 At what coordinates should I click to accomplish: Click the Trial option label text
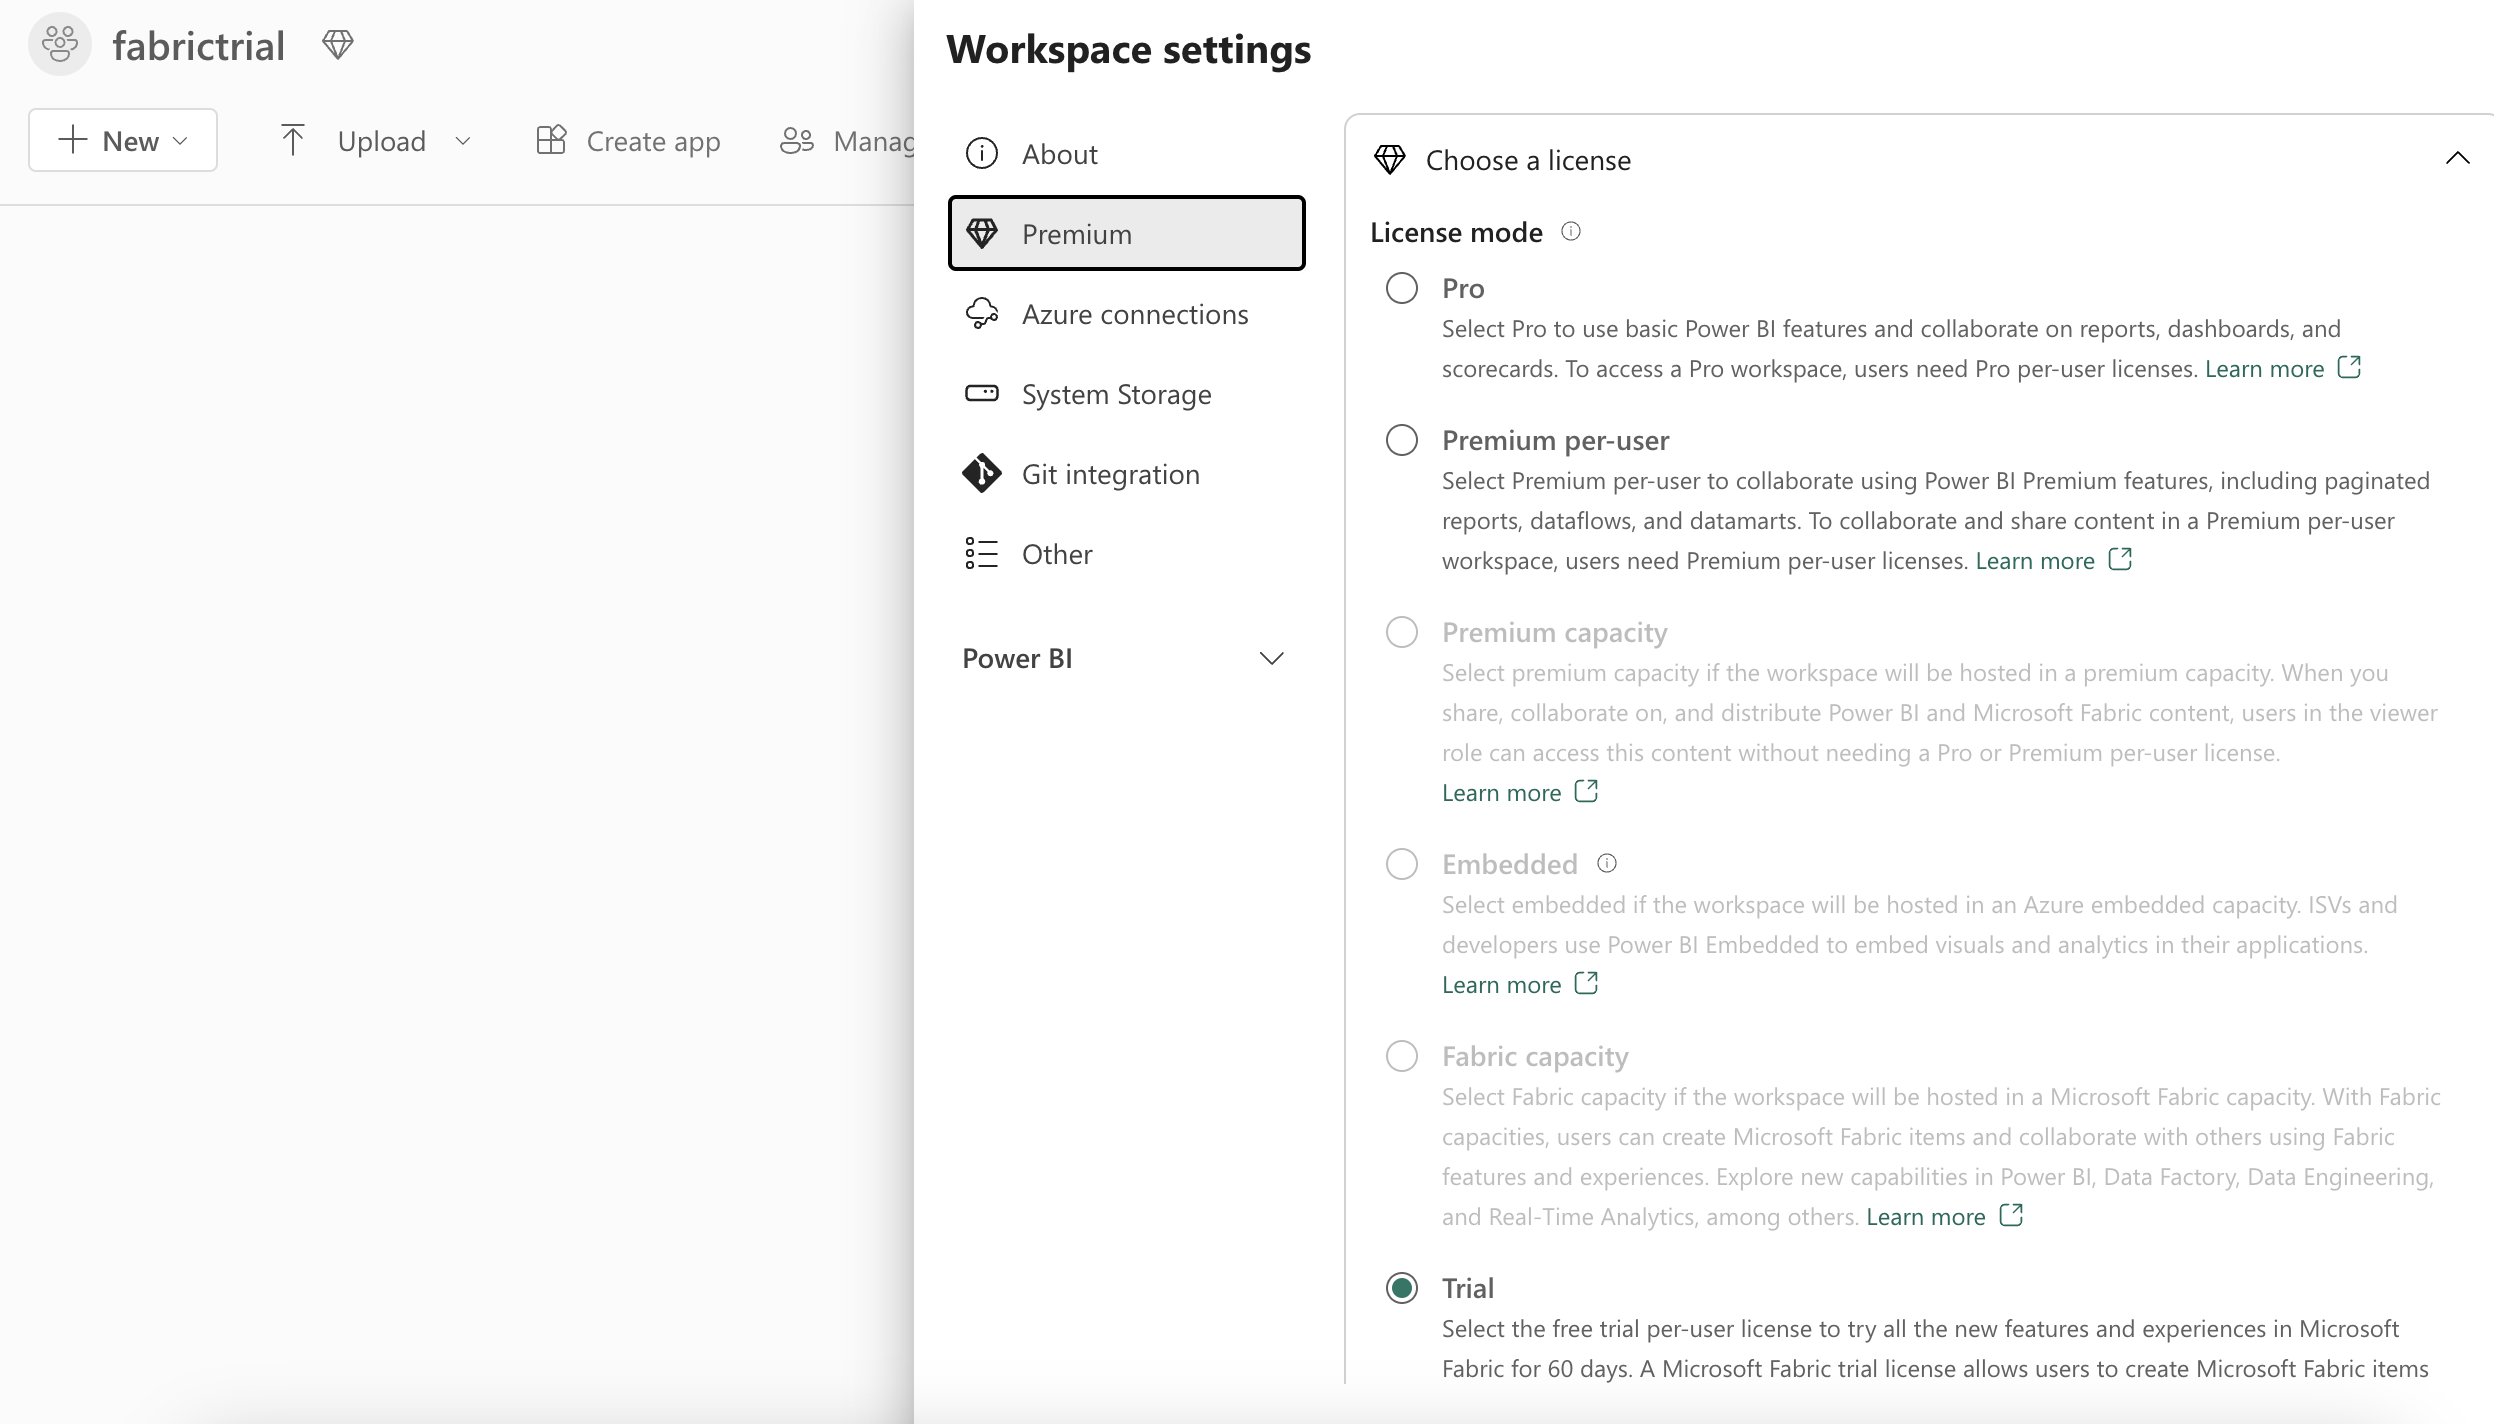coord(1468,1288)
